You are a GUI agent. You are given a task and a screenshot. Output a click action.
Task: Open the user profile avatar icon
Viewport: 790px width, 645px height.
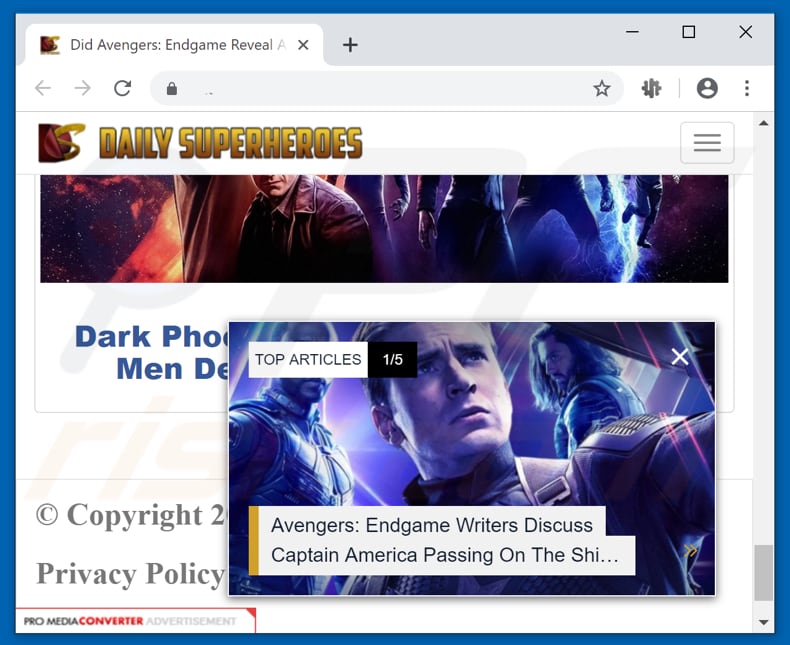coord(707,89)
